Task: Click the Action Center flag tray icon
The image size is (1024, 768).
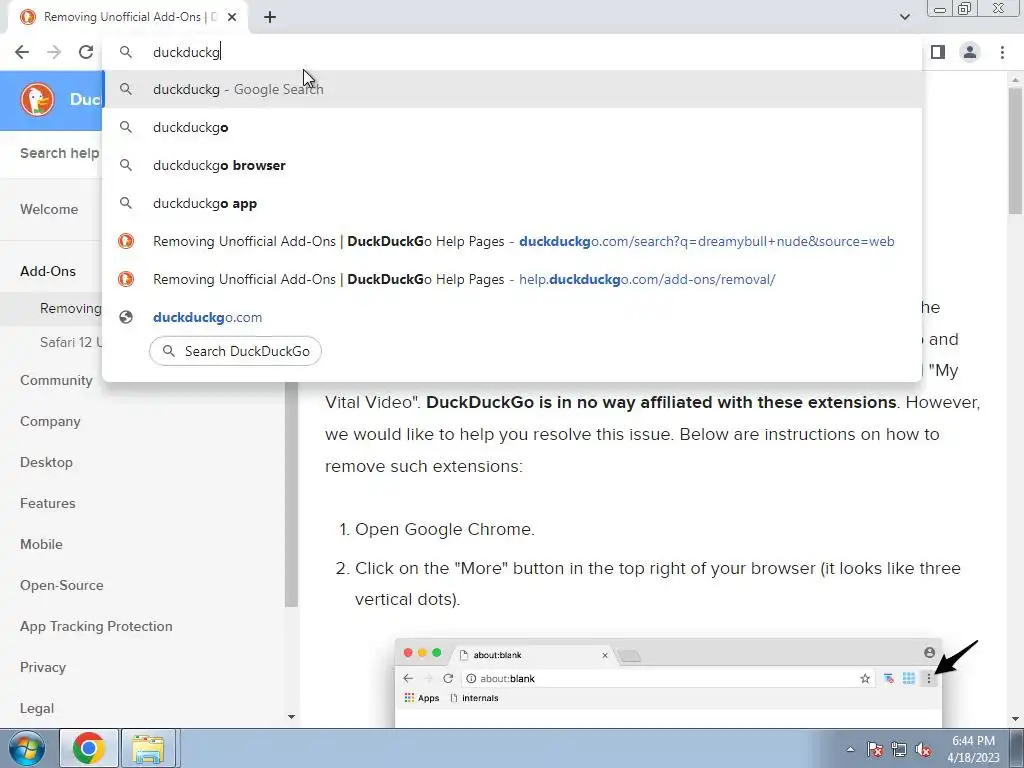Action: click(875, 749)
